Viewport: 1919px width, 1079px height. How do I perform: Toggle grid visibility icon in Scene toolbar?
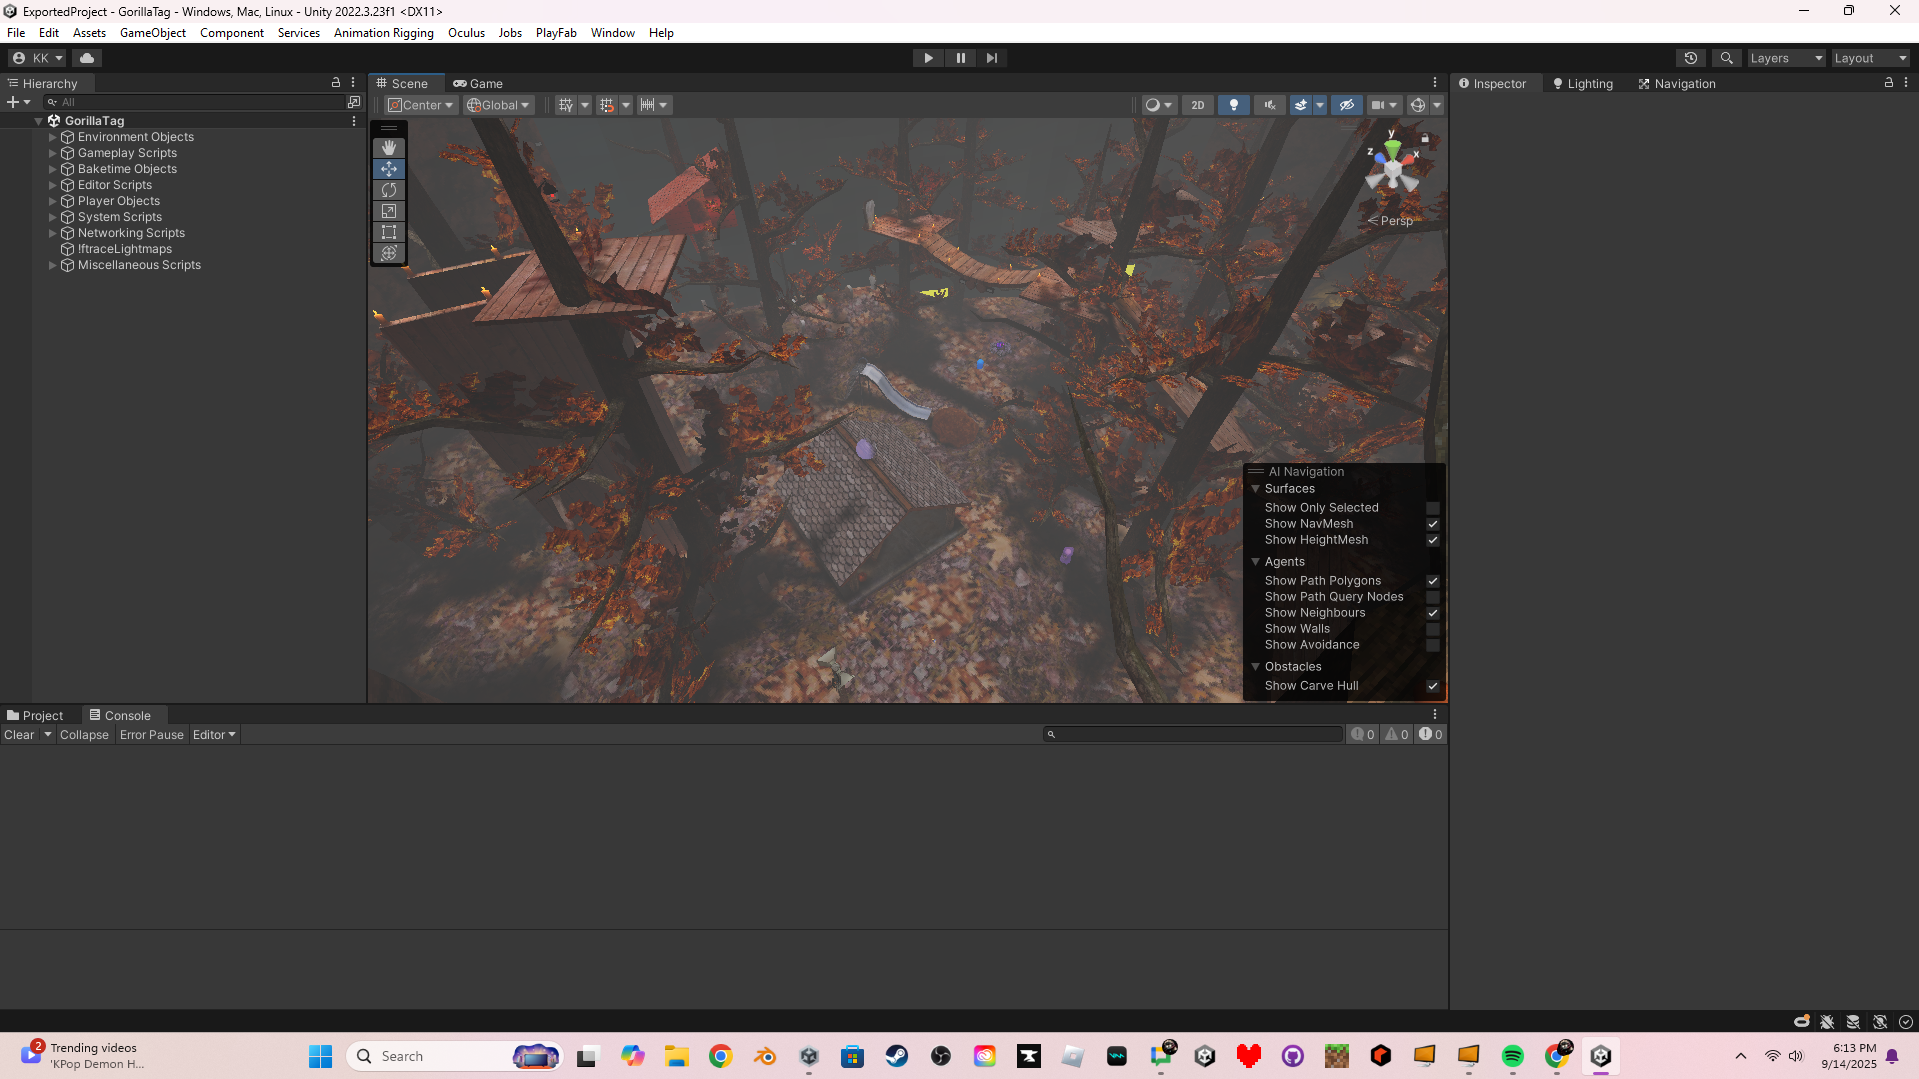tap(566, 105)
